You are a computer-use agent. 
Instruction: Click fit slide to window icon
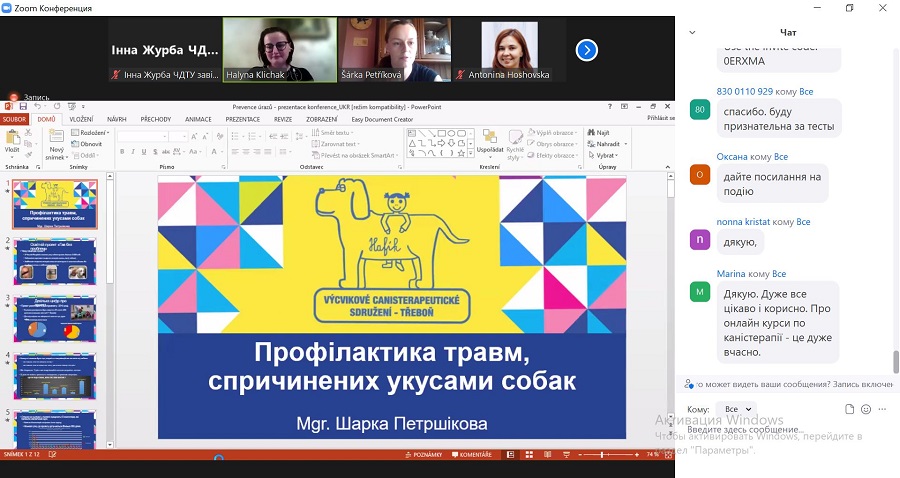pyautogui.click(x=668, y=454)
